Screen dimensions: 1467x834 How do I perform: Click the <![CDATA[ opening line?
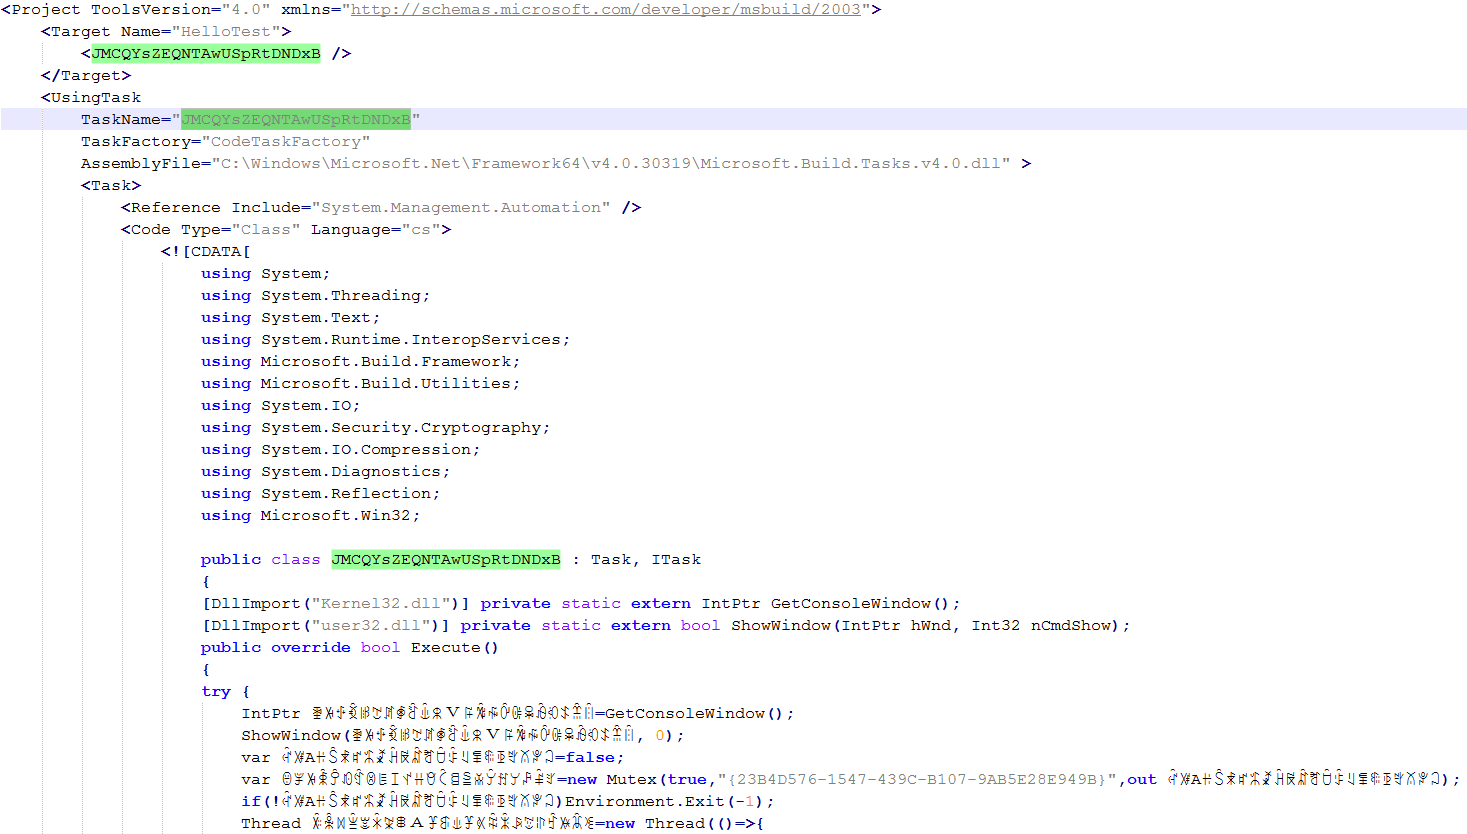206,251
